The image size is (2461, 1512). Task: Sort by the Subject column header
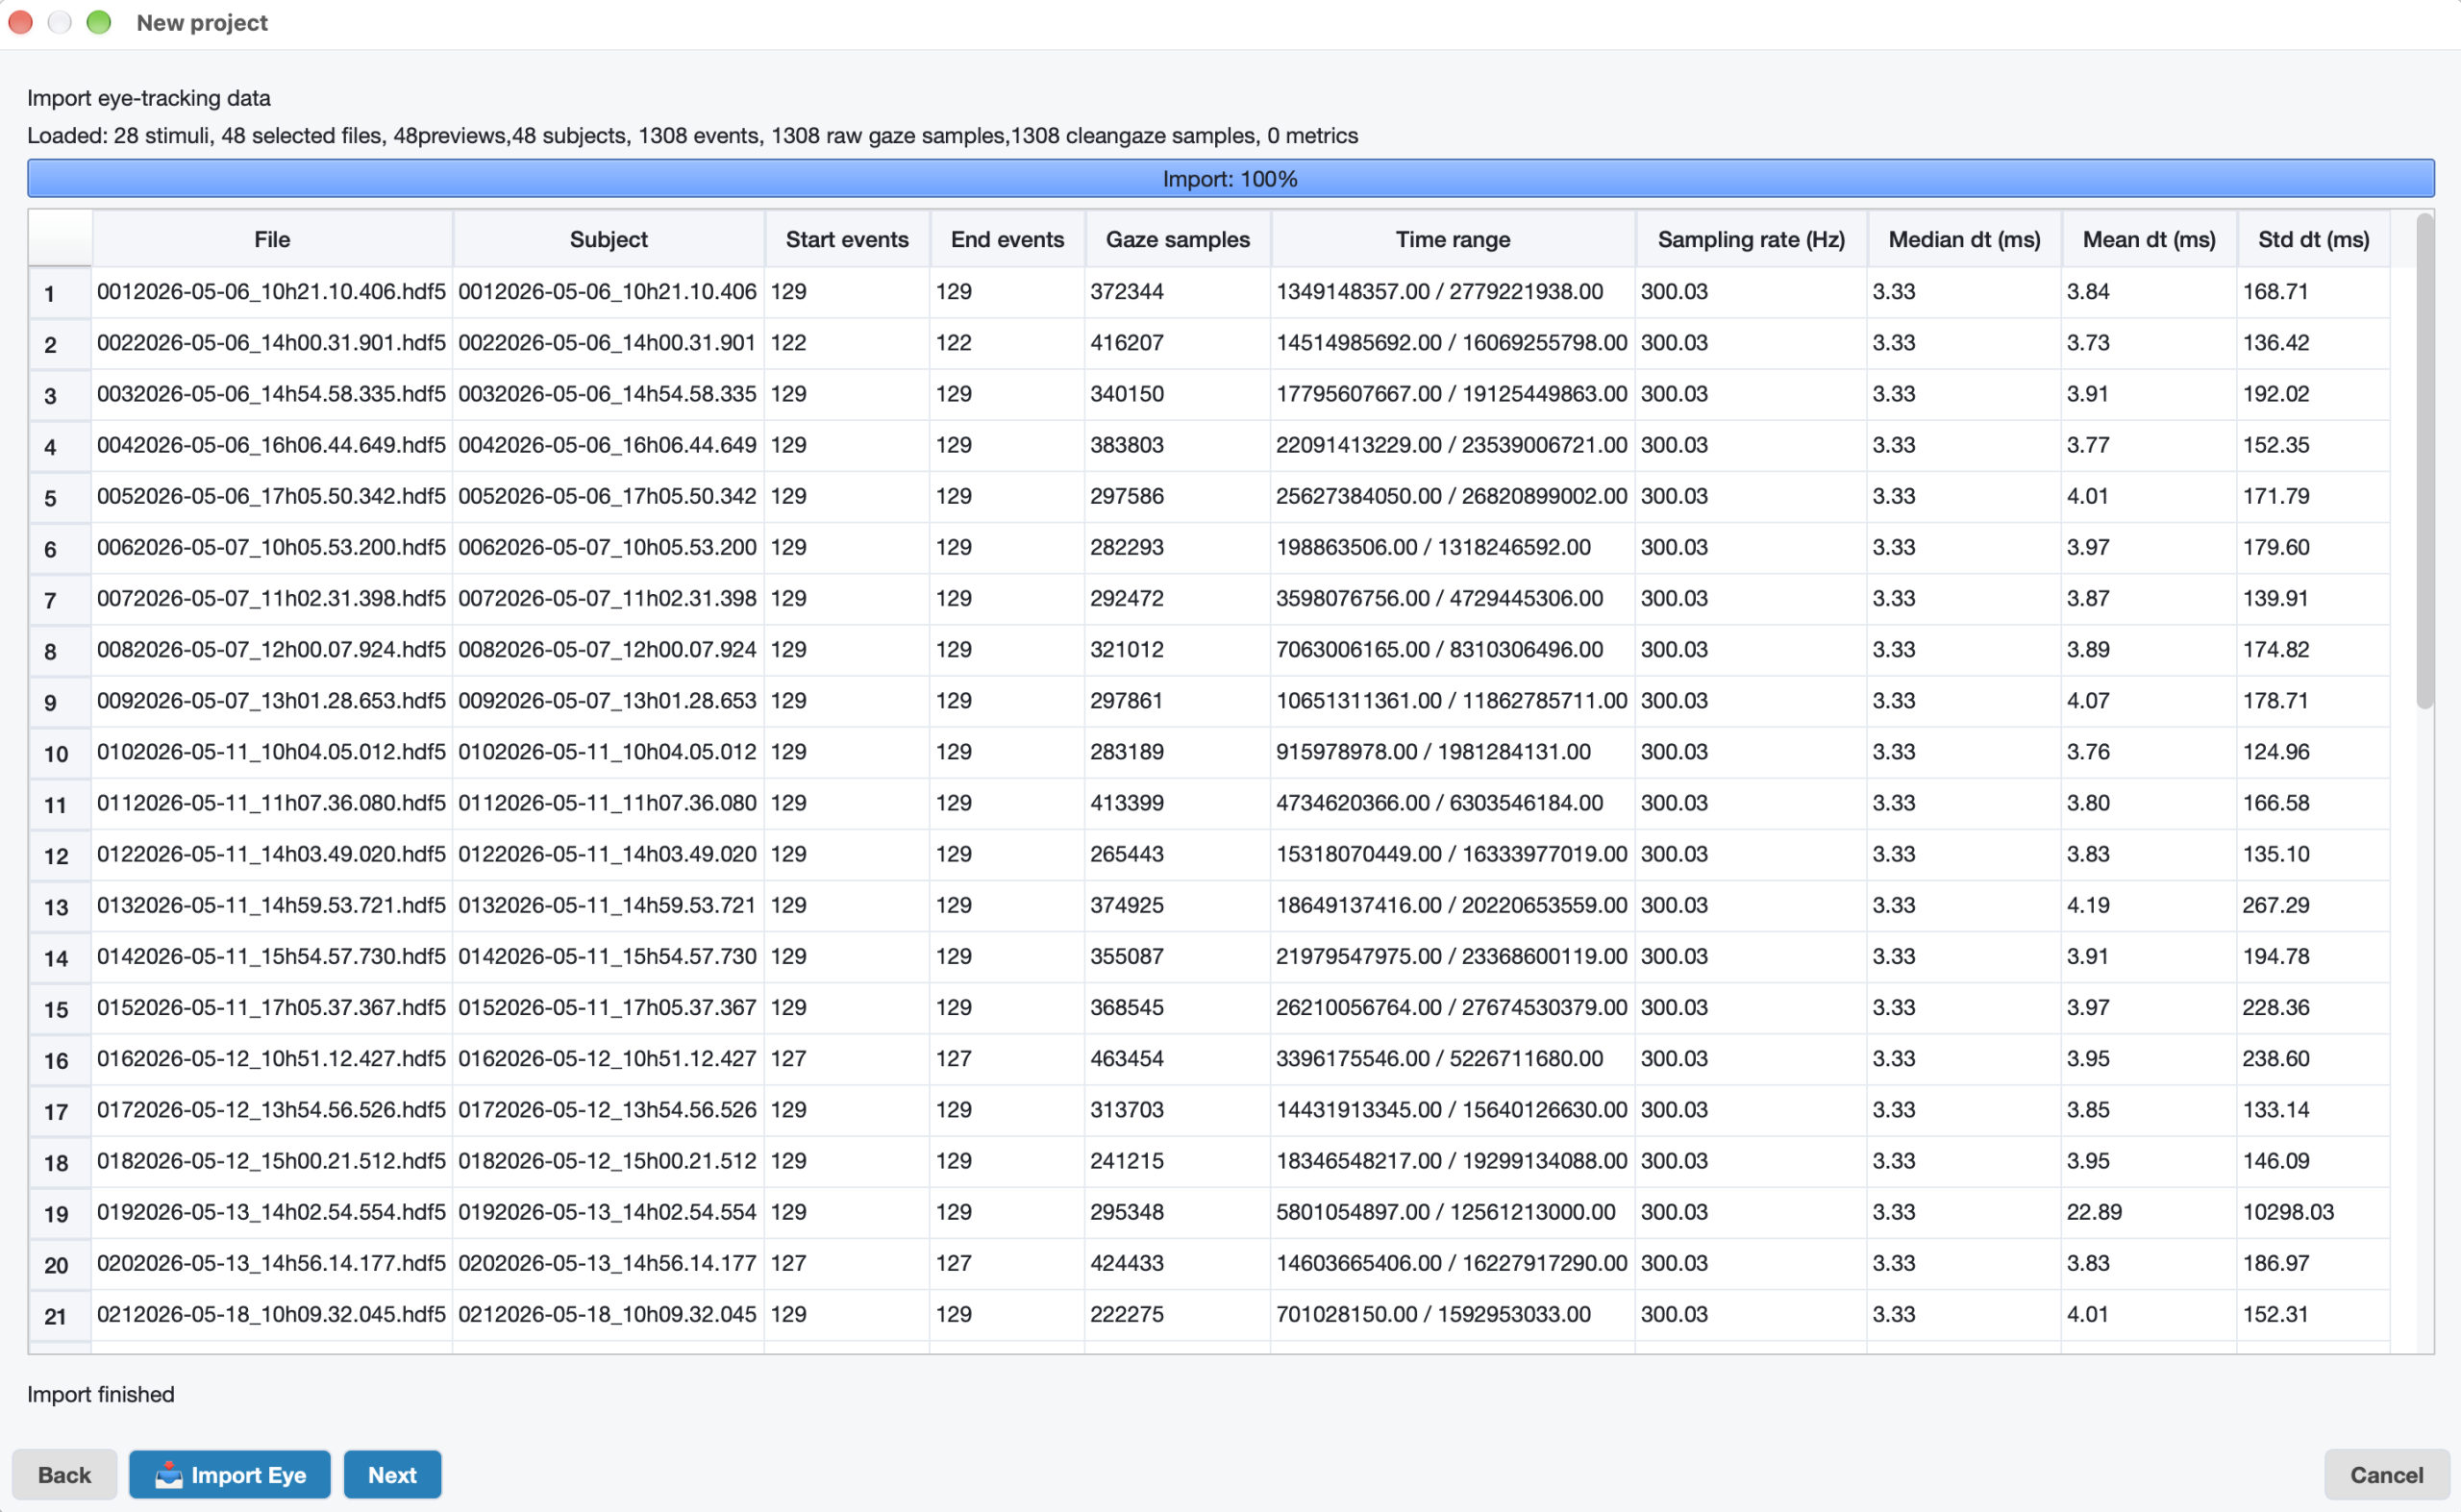(x=608, y=239)
